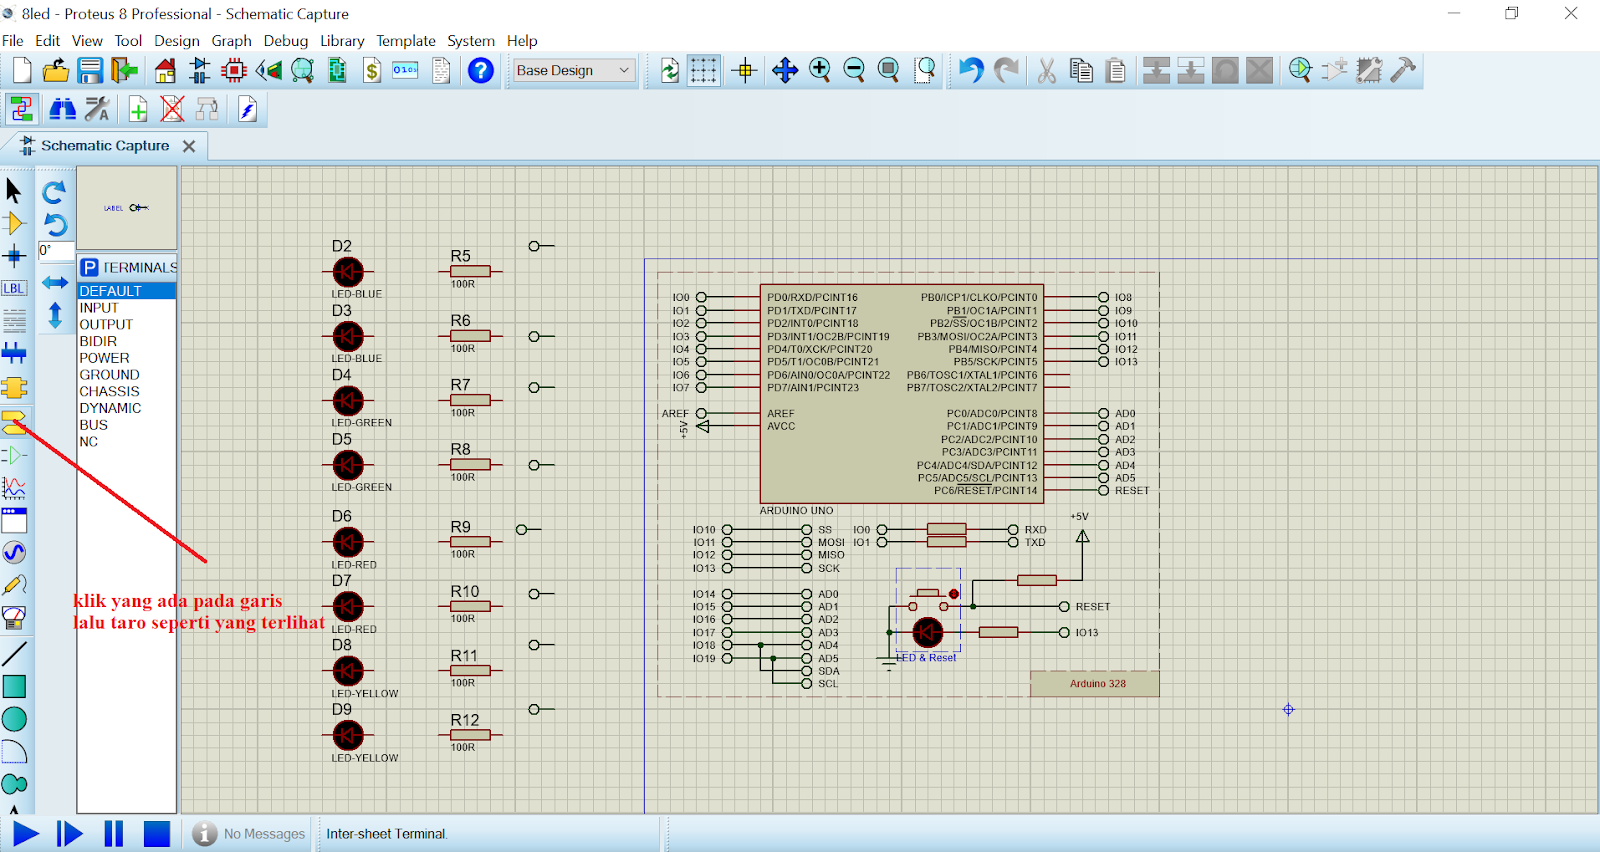
Task: Click the Undo arrow icon
Action: (x=971, y=70)
